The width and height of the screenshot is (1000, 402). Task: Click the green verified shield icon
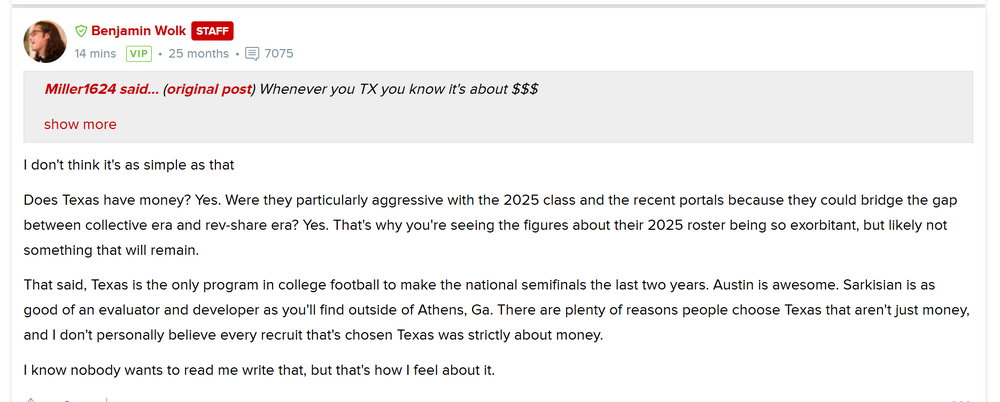click(x=81, y=31)
